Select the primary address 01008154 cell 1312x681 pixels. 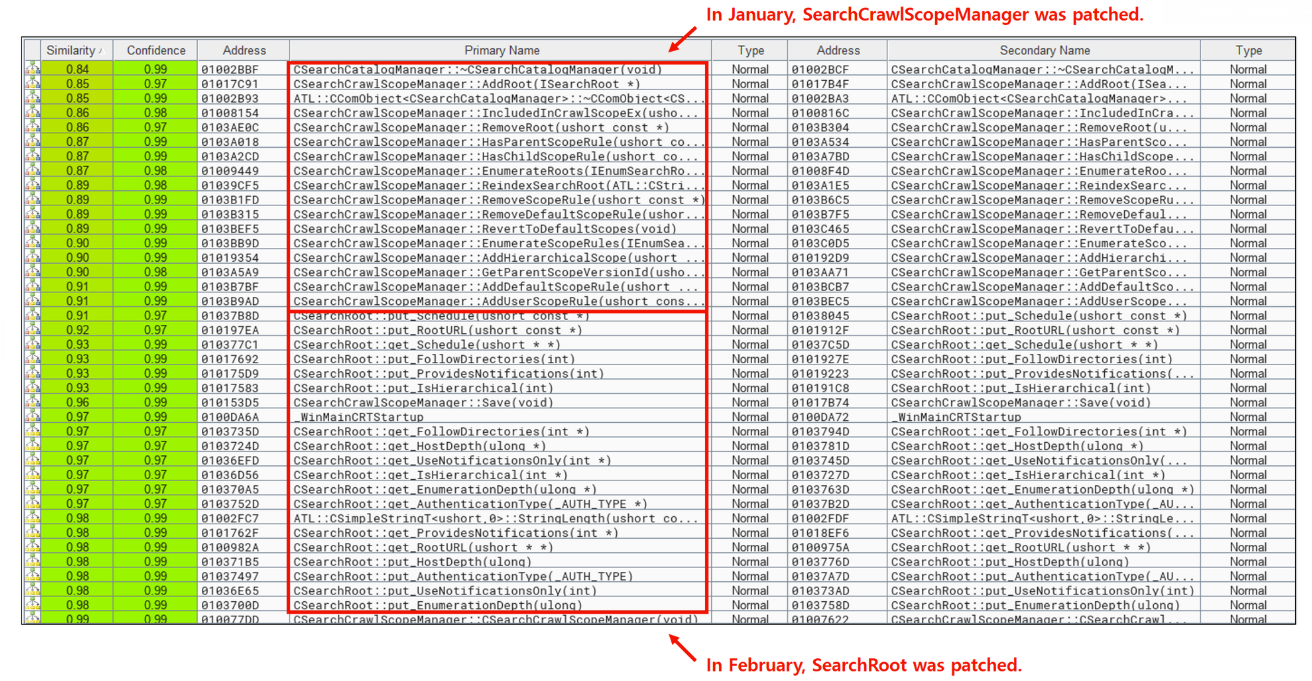pos(231,113)
